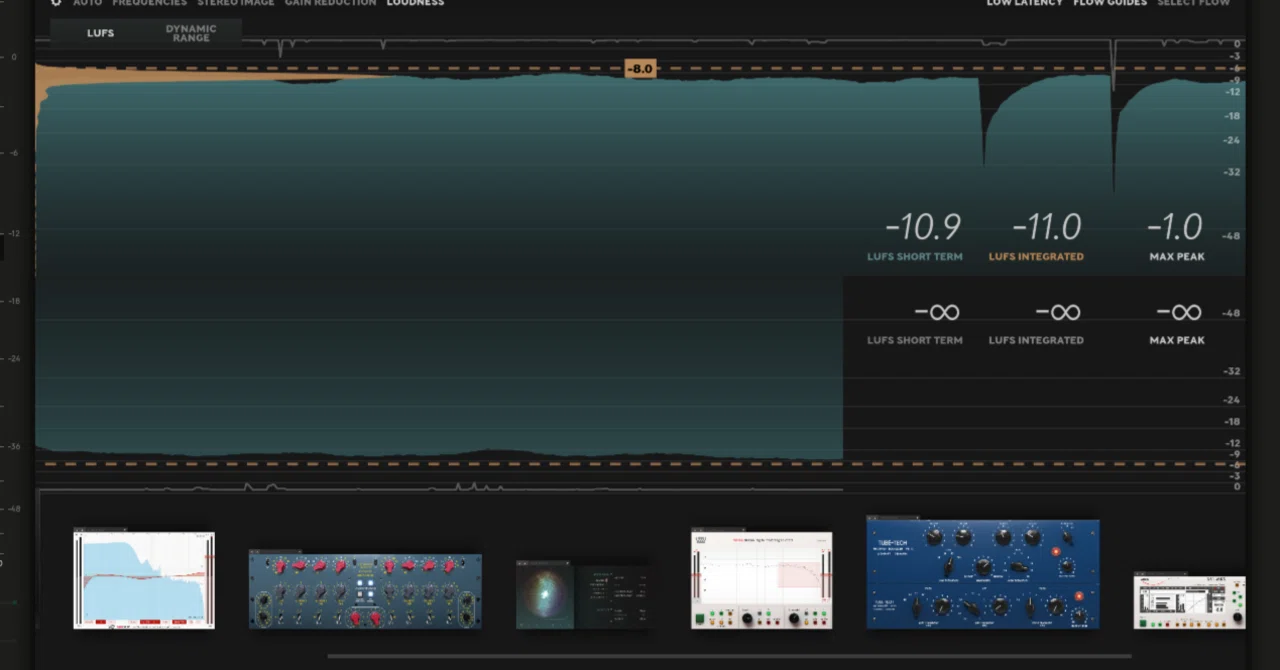Open the Frequencies section
The image size is (1280, 670).
(x=149, y=3)
